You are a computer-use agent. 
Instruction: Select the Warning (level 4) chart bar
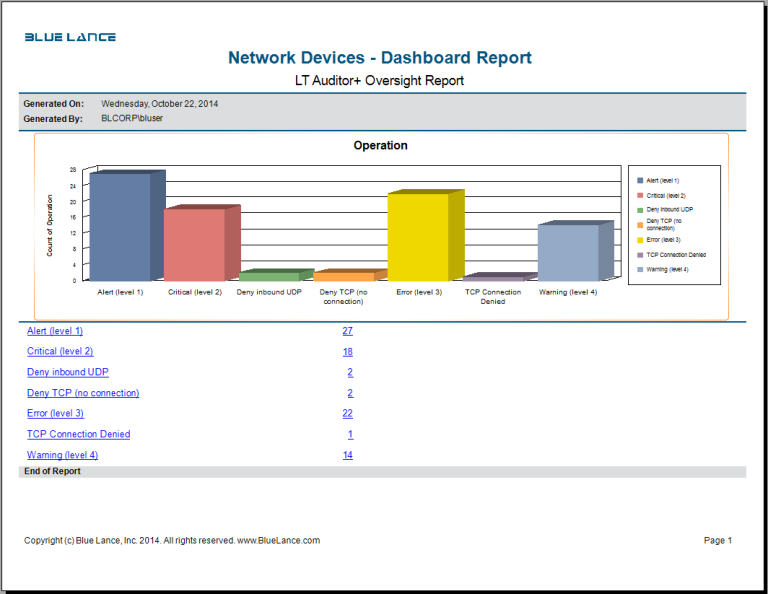(x=568, y=252)
